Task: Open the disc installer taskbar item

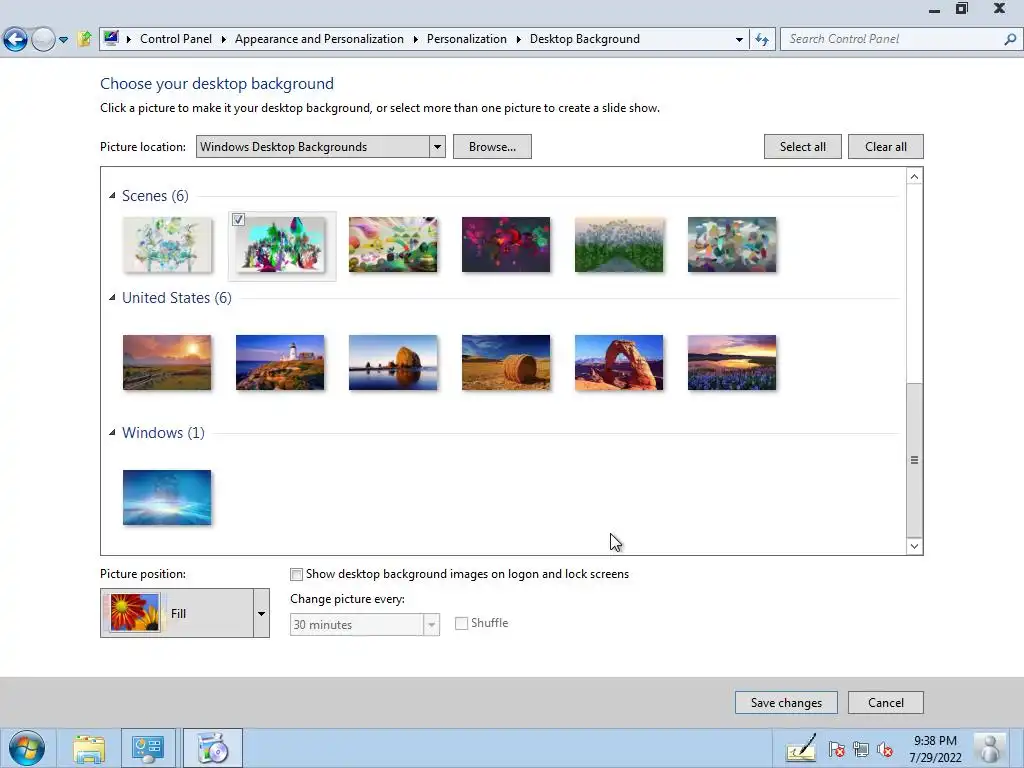Action: pyautogui.click(x=212, y=748)
